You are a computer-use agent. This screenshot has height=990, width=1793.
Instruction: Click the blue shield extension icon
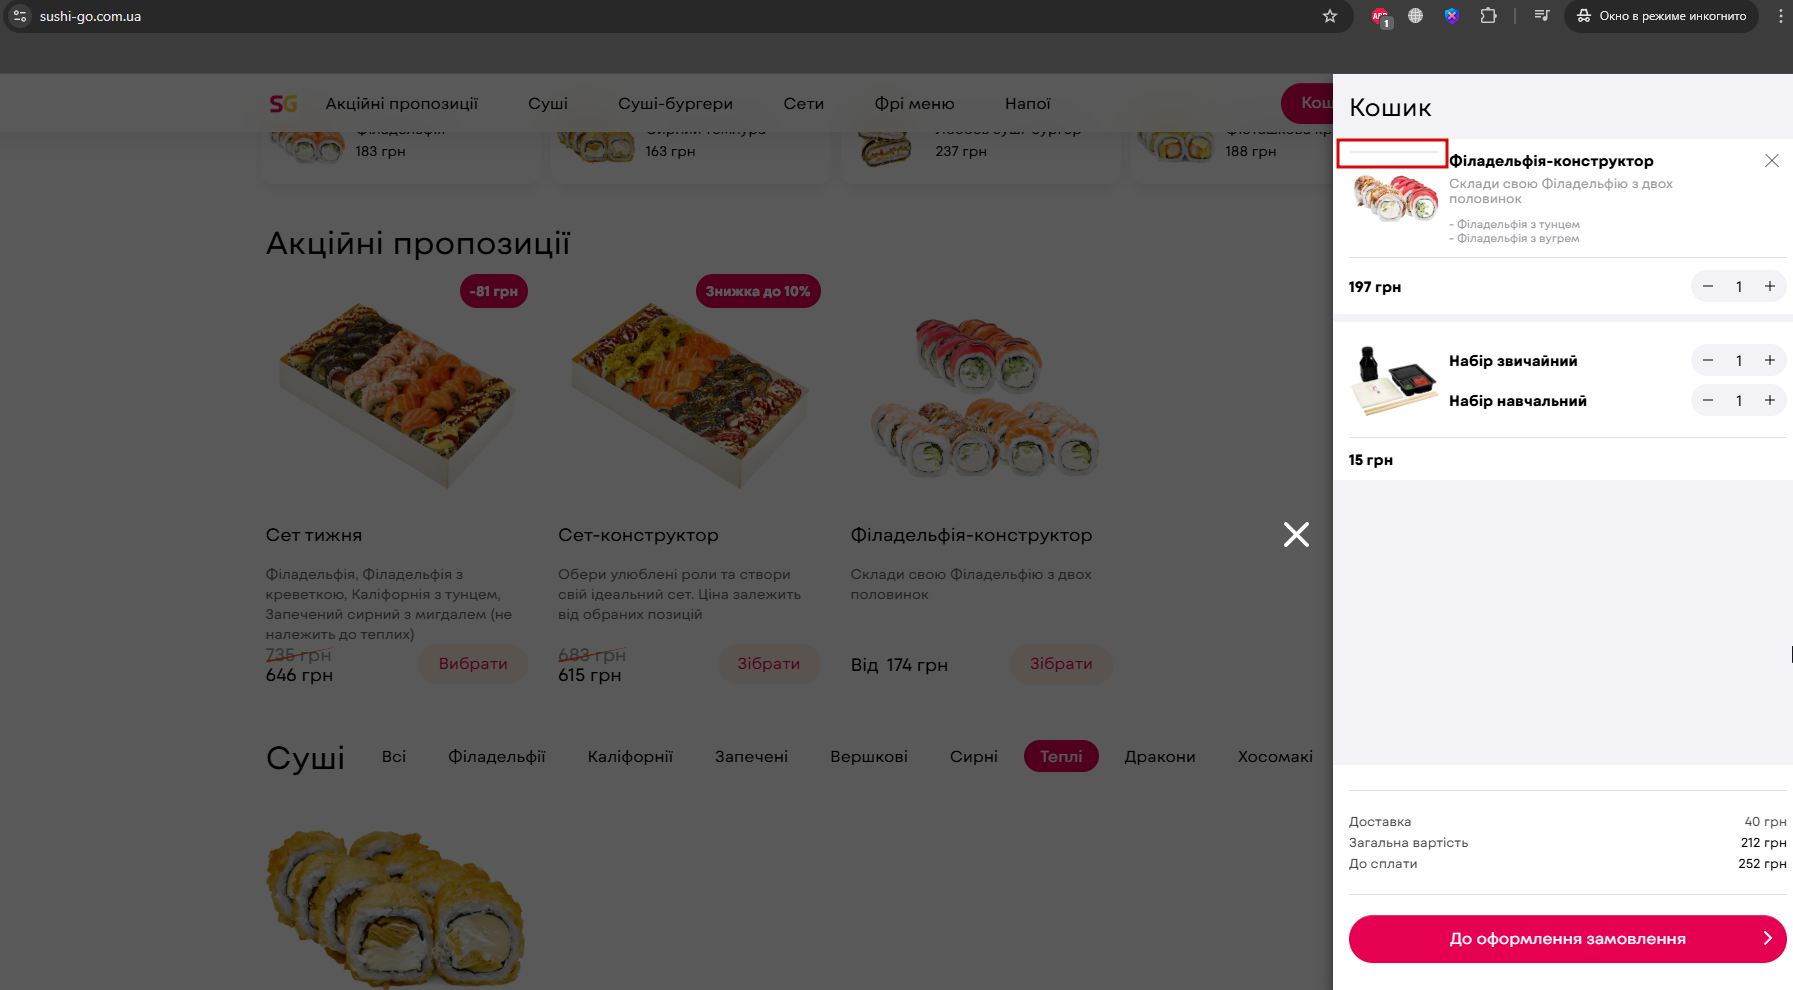[x=1452, y=16]
